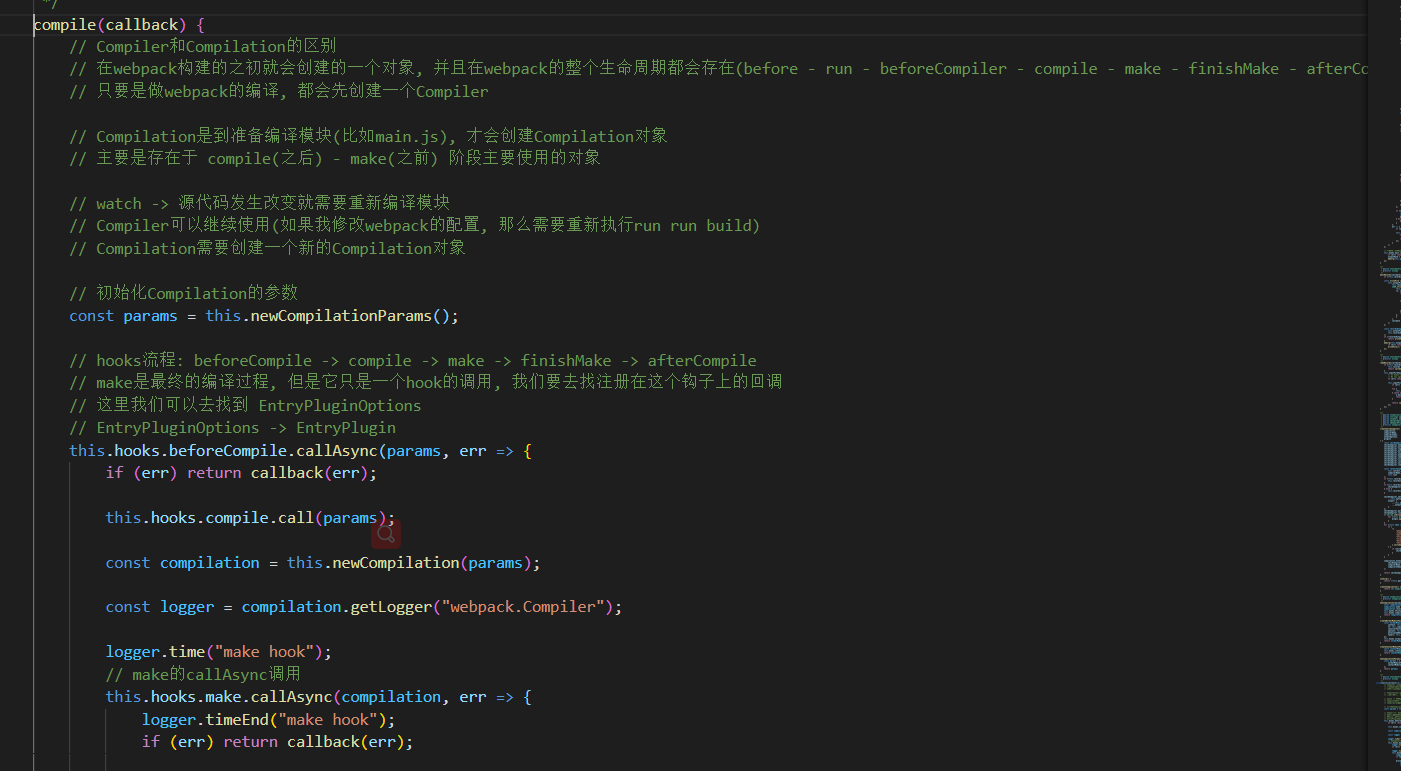Click the 'callback' parameter in the compile signature

coord(142,24)
